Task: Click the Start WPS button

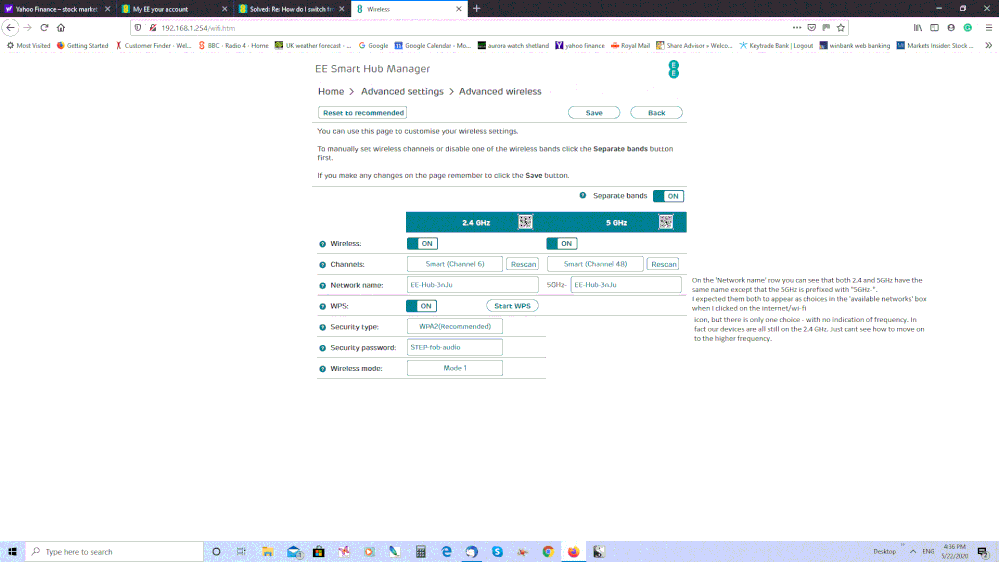Action: pyautogui.click(x=512, y=306)
